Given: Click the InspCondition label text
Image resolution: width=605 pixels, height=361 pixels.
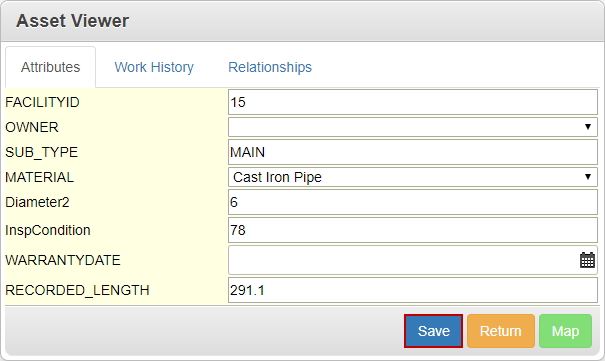Looking at the screenshot, I should coord(48,230).
